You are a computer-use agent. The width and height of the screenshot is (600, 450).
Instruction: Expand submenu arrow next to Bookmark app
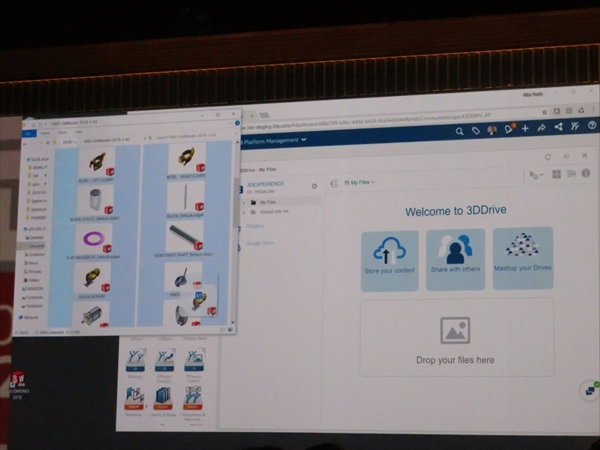coord(146,406)
